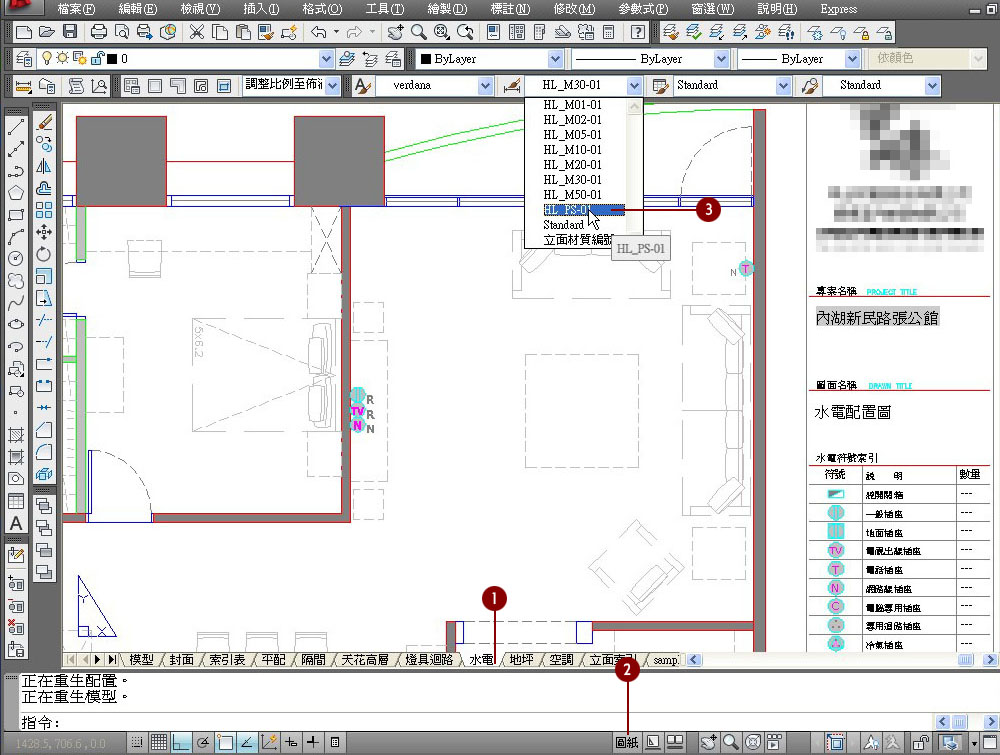Select the Polygon drawing tool
The image size is (1000, 755).
(16, 193)
